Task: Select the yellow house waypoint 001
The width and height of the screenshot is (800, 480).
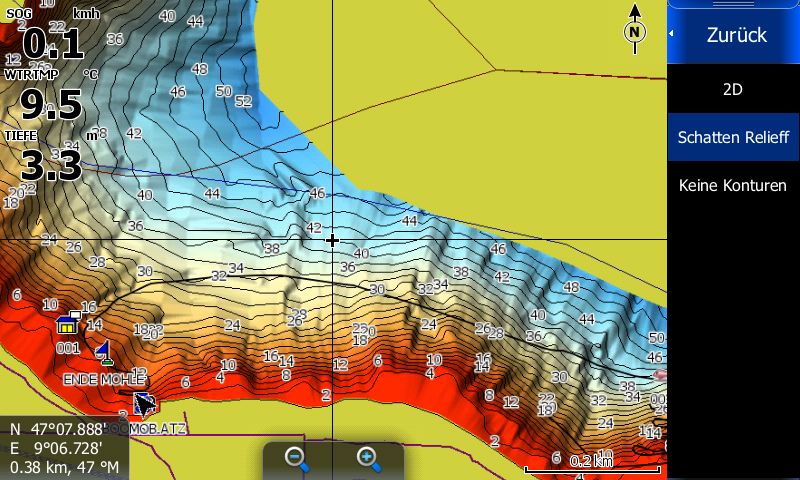Action: [x=68, y=326]
